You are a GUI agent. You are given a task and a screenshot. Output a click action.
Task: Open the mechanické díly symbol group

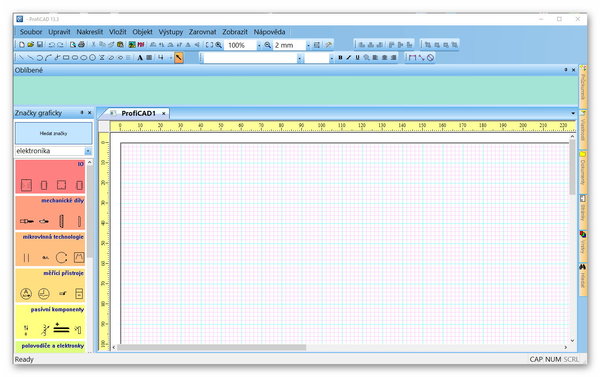(x=50, y=213)
